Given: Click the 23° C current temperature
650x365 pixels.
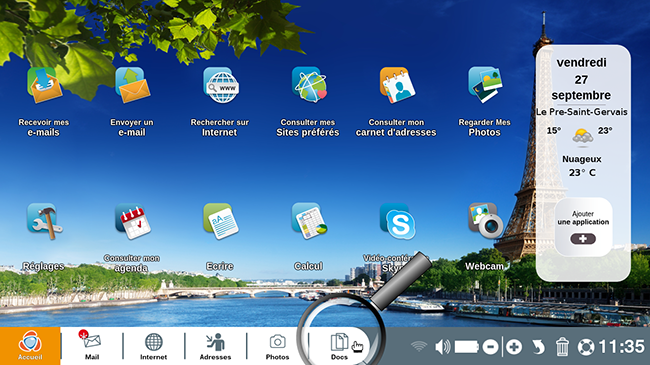Looking at the screenshot, I should point(582,173).
